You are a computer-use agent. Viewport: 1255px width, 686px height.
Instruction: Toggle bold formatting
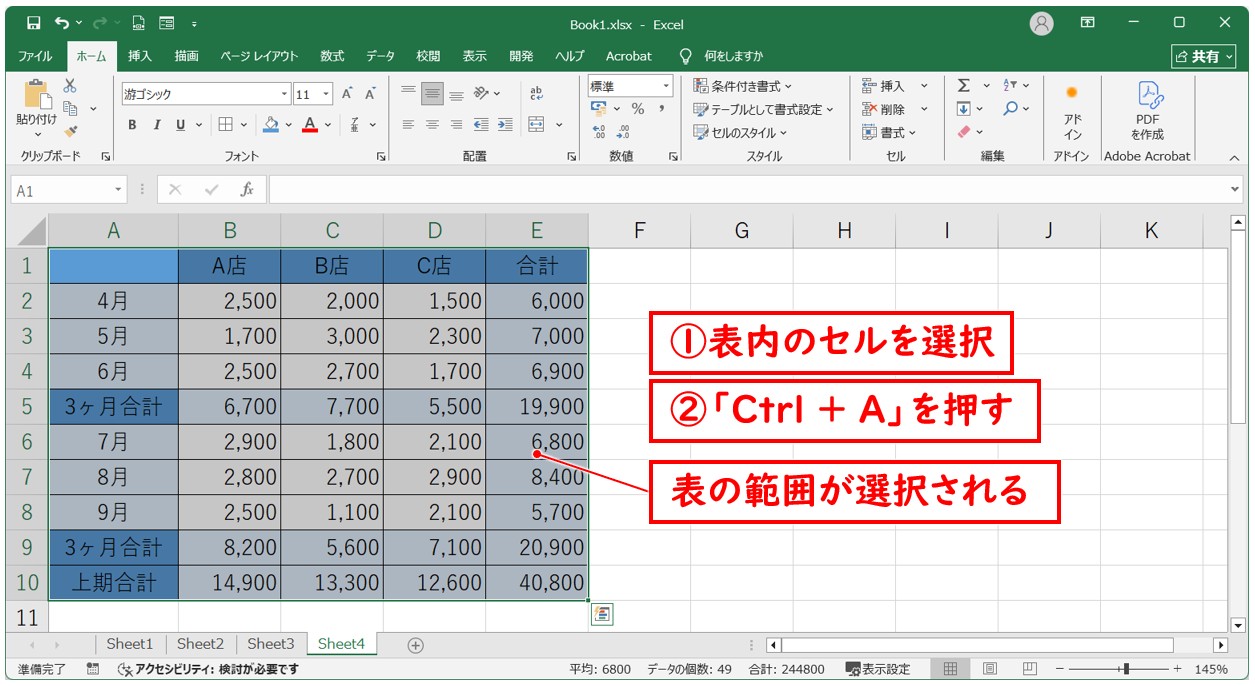[x=132, y=125]
